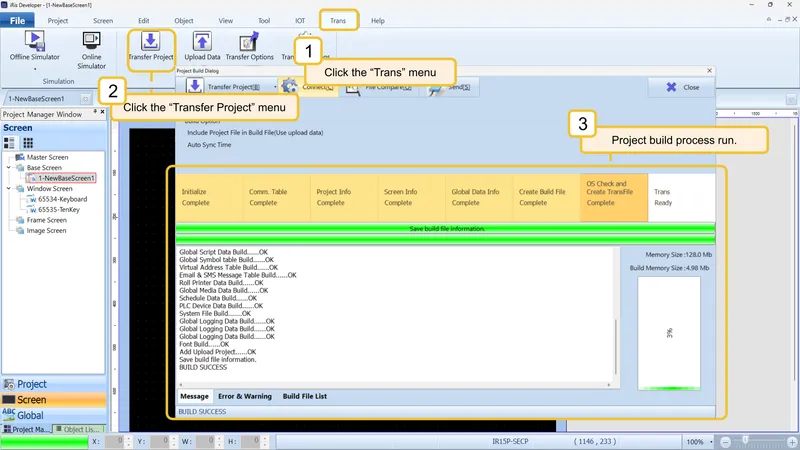Open the Tool ribbon tab

pos(264,21)
